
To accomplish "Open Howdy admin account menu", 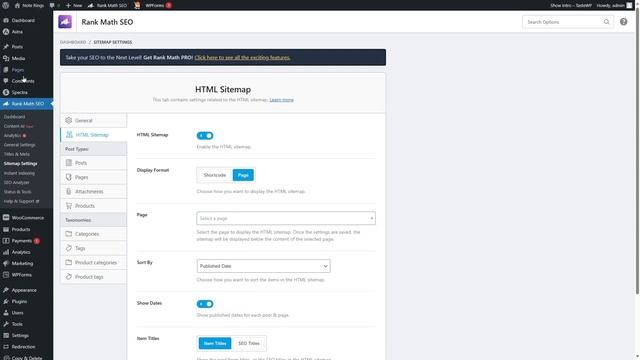I will [x=614, y=5].
